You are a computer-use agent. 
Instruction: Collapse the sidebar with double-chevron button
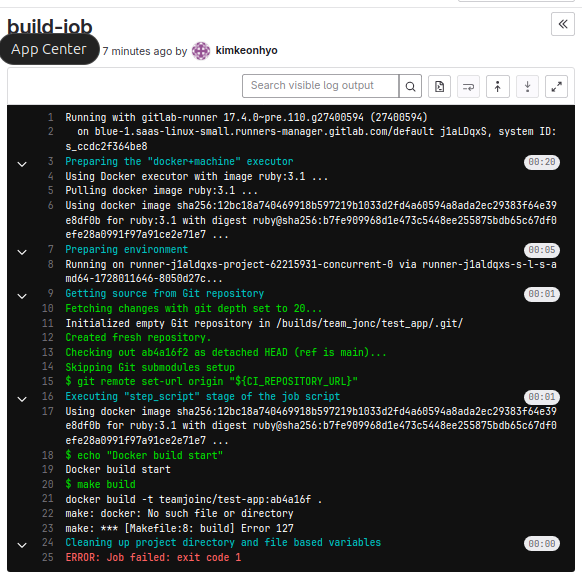(x=563, y=24)
